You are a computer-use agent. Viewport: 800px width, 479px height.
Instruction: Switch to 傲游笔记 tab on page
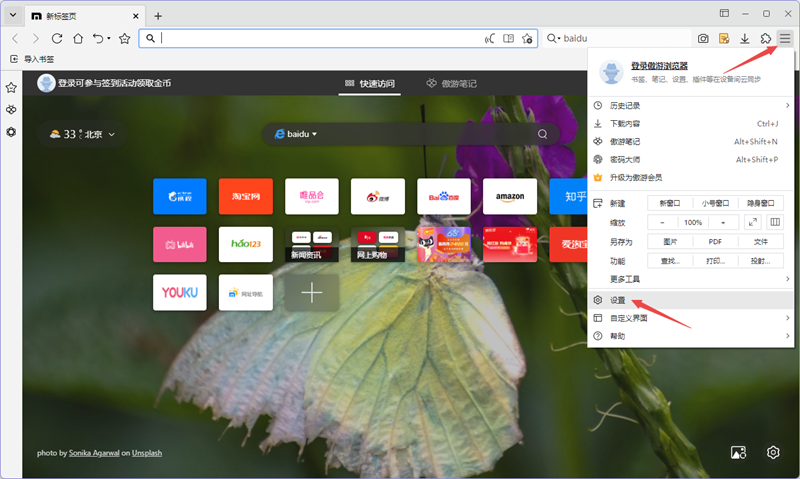452,84
